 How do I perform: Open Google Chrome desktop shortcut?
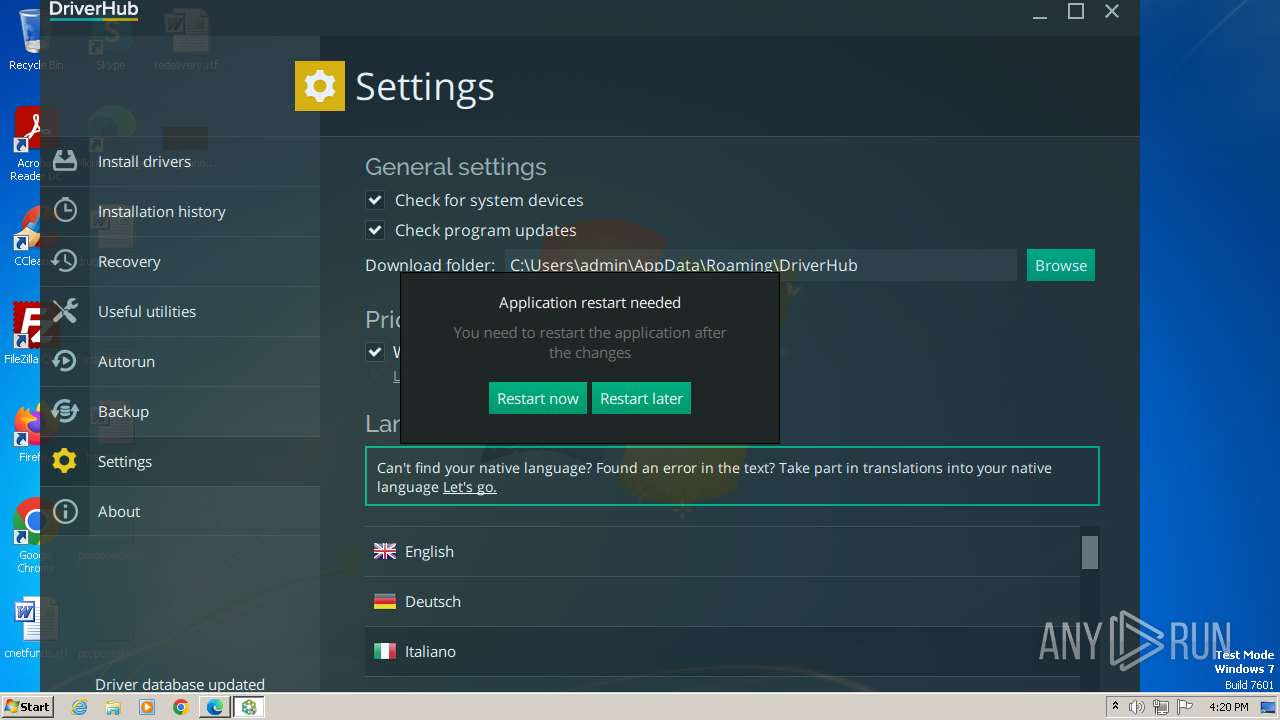33,536
